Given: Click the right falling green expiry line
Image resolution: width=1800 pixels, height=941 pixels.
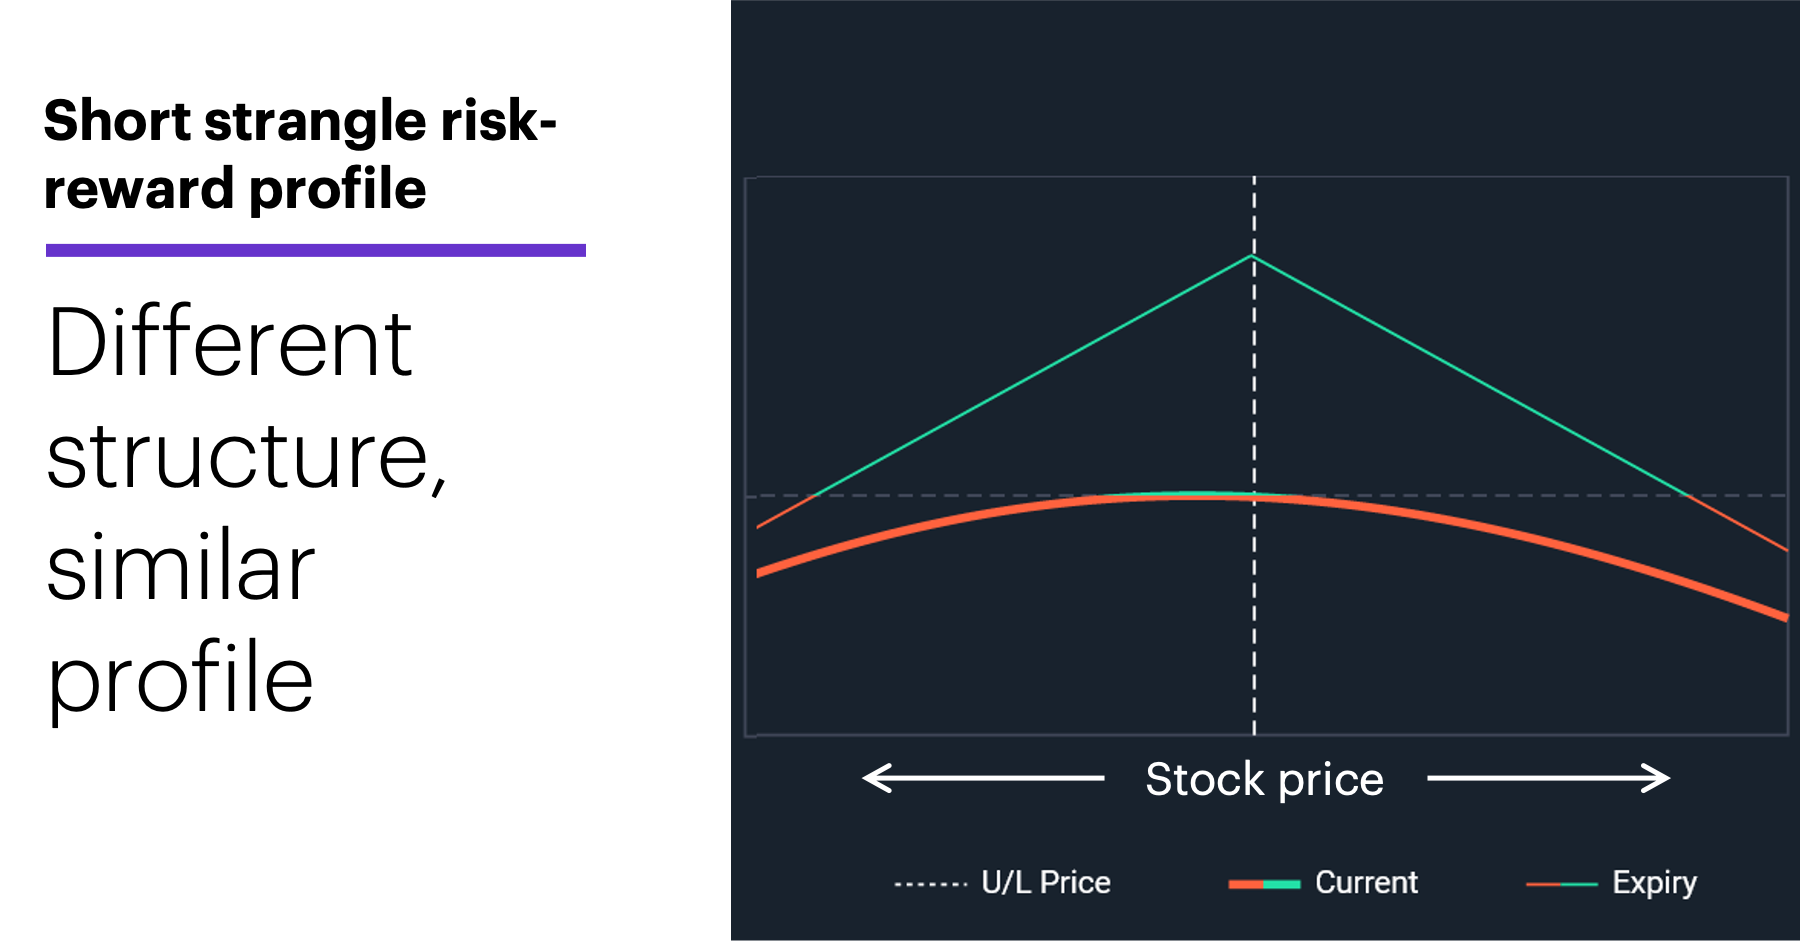Looking at the screenshot, I should coord(1470,376).
